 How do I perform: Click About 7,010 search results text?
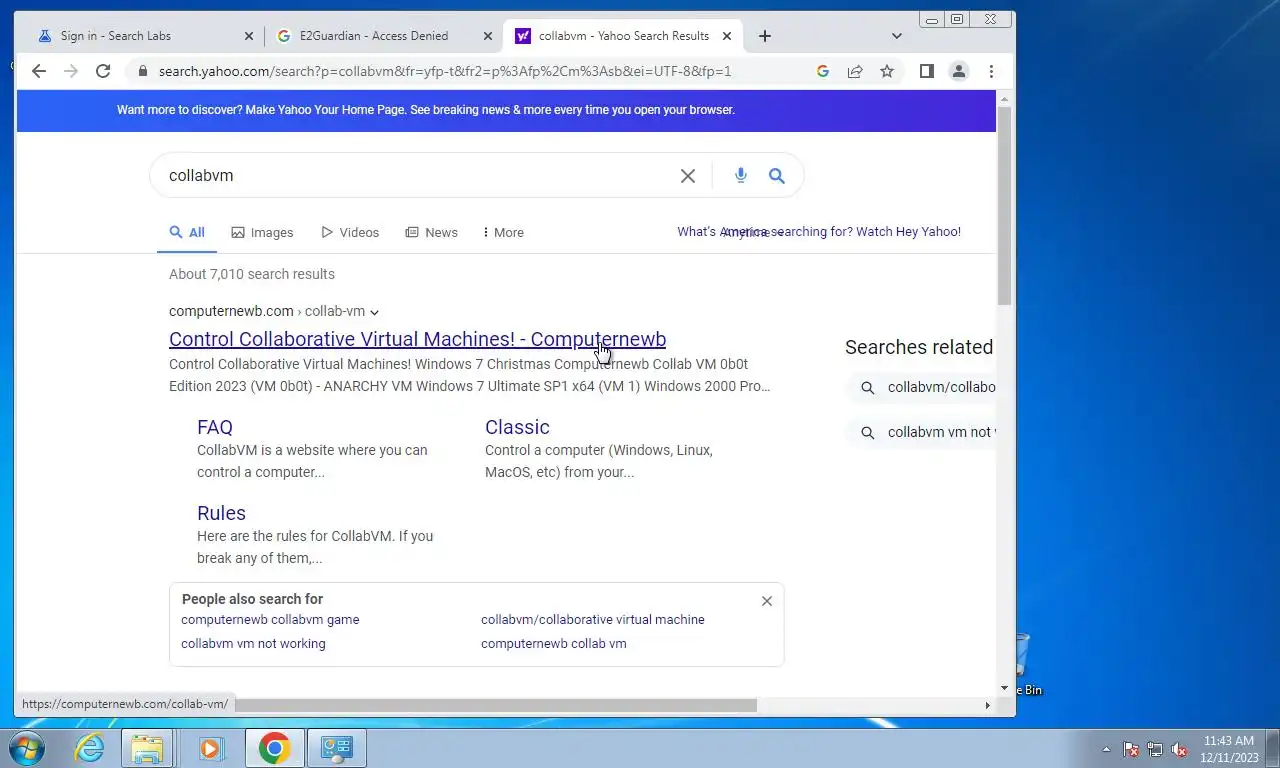coord(252,274)
